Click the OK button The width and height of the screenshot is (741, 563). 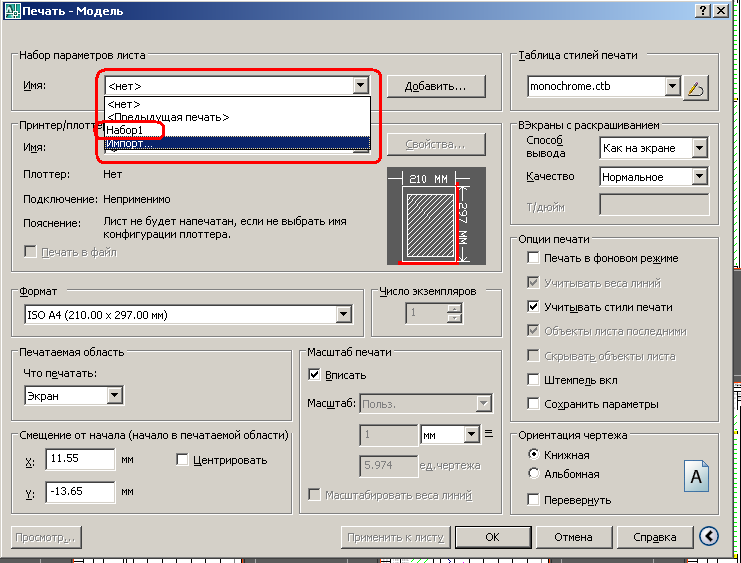pos(492,537)
